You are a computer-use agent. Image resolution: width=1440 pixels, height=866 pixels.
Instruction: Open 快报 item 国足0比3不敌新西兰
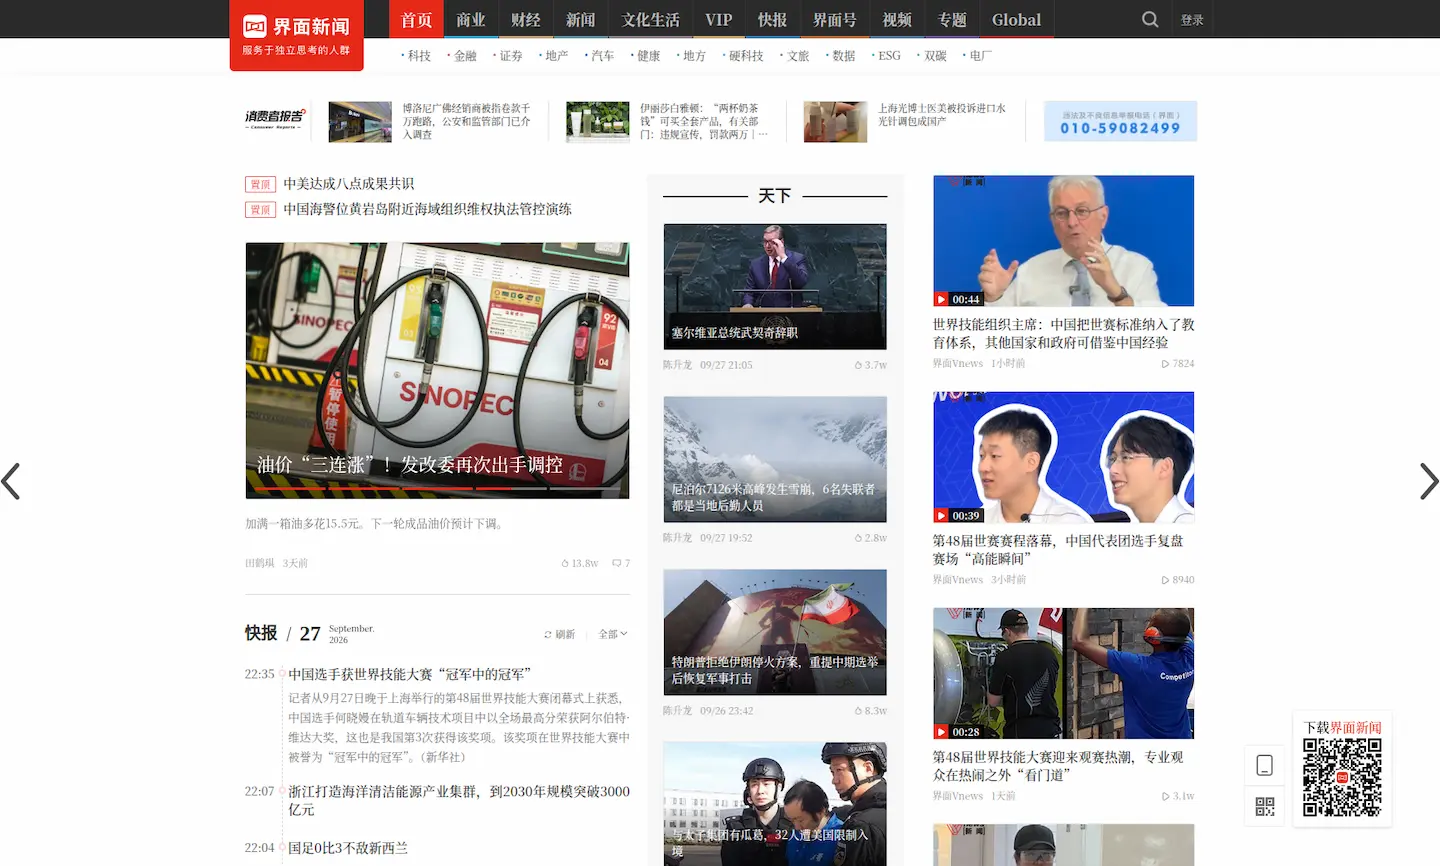[348, 848]
